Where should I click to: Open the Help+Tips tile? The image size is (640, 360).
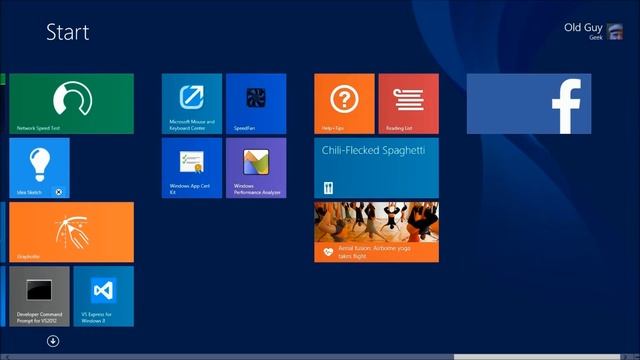click(344, 104)
